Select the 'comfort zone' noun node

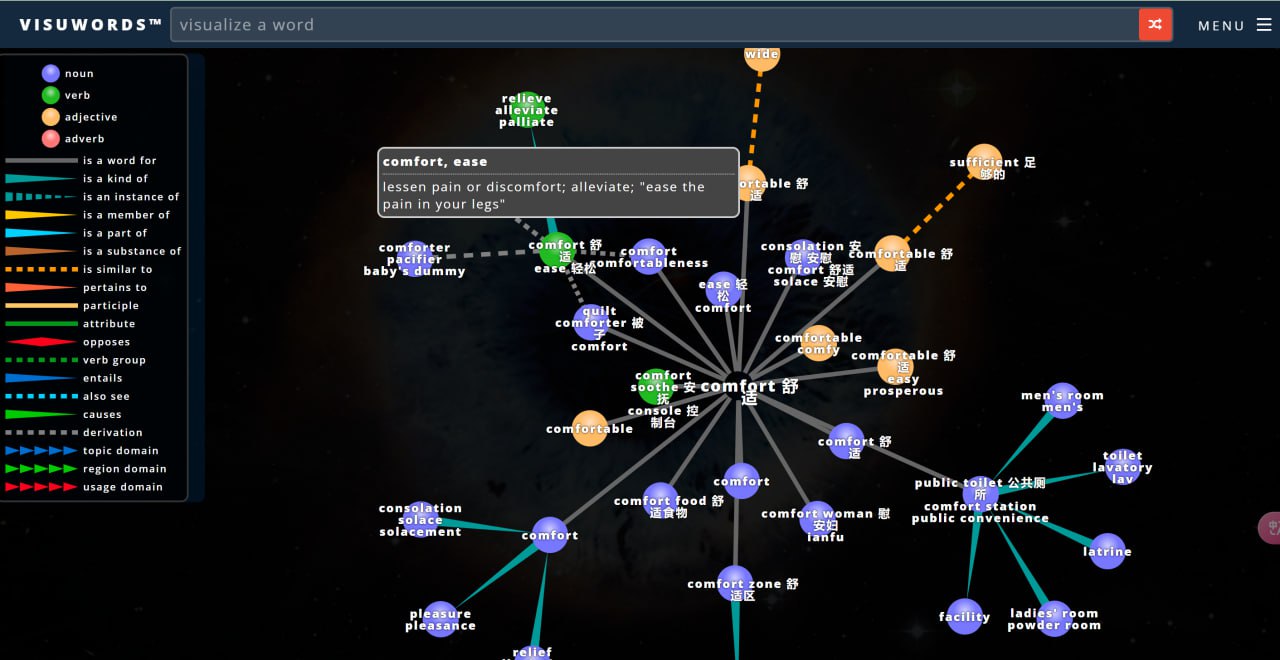coord(735,584)
